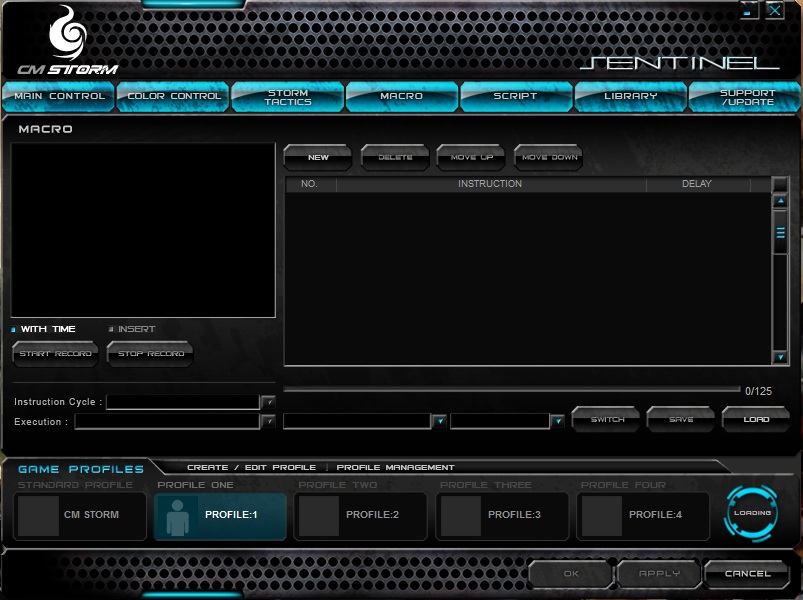Close the Sentinel window

[775, 10]
